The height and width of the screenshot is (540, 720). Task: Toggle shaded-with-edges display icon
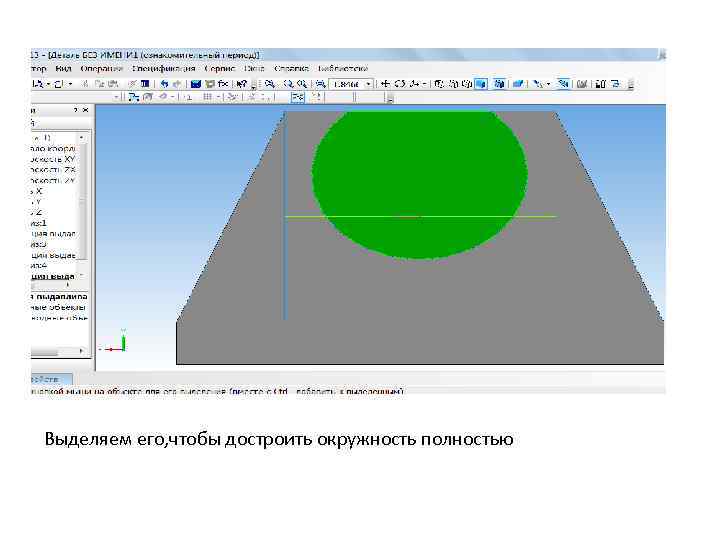(499, 84)
